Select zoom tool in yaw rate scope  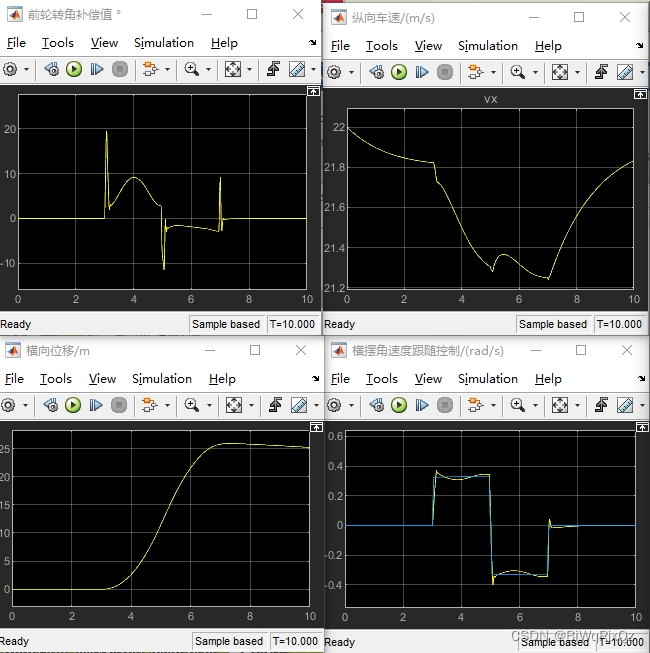click(518, 405)
